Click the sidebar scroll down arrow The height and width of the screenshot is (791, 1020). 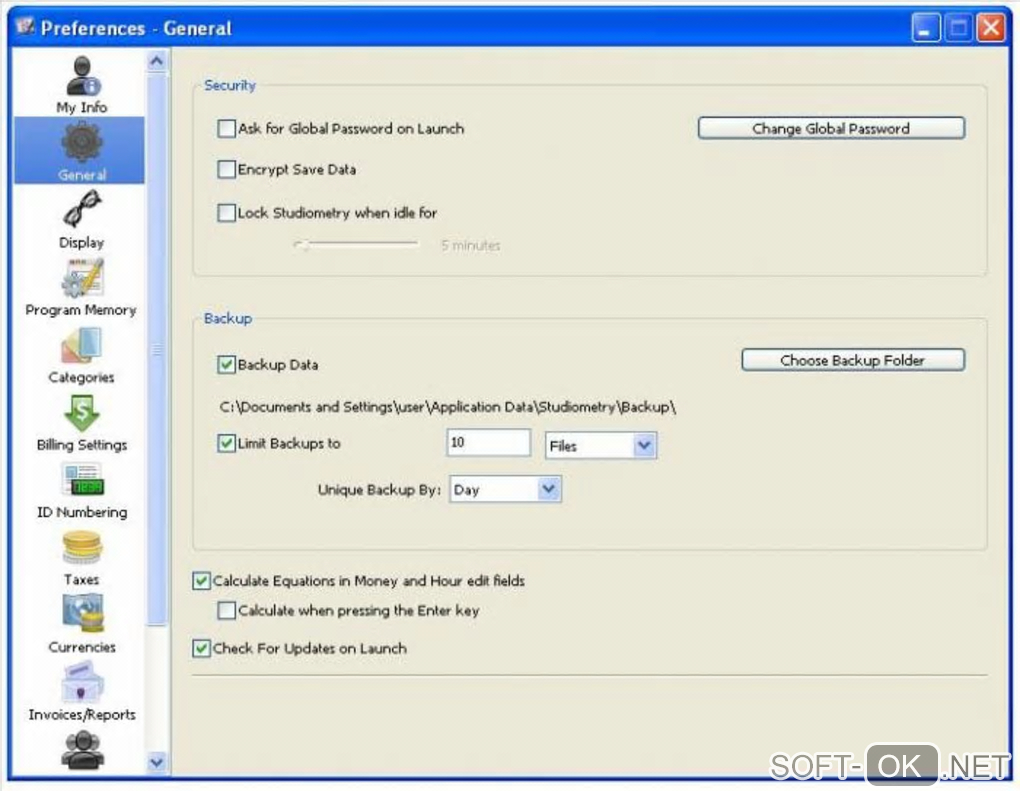tap(157, 762)
